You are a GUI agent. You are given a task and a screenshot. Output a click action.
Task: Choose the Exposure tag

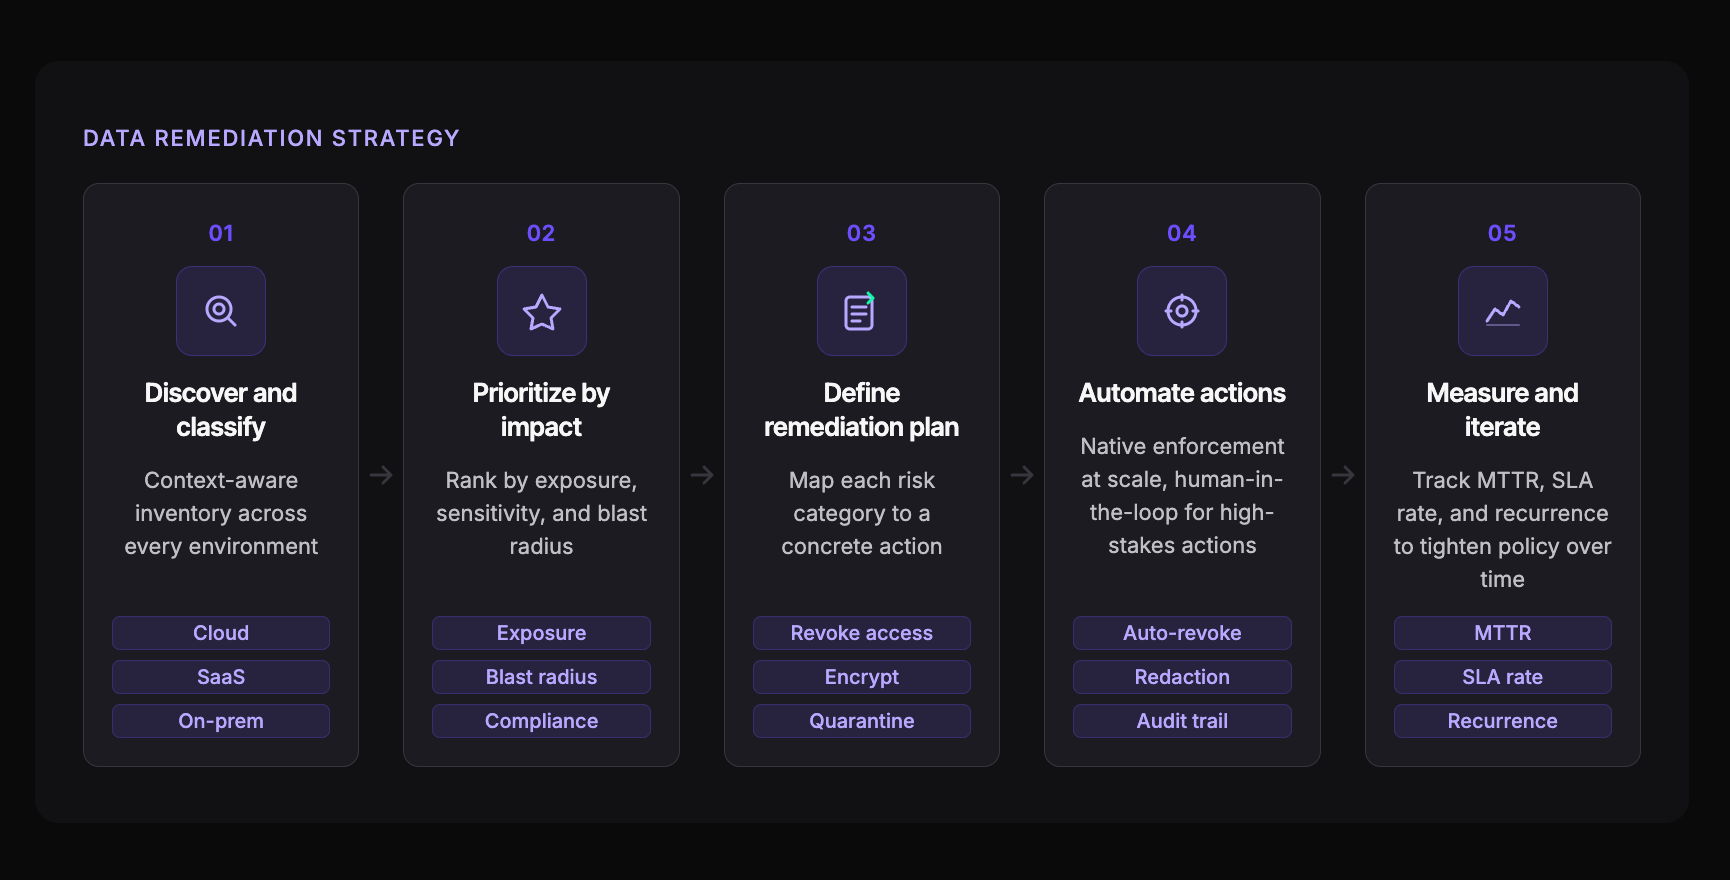pyautogui.click(x=542, y=633)
